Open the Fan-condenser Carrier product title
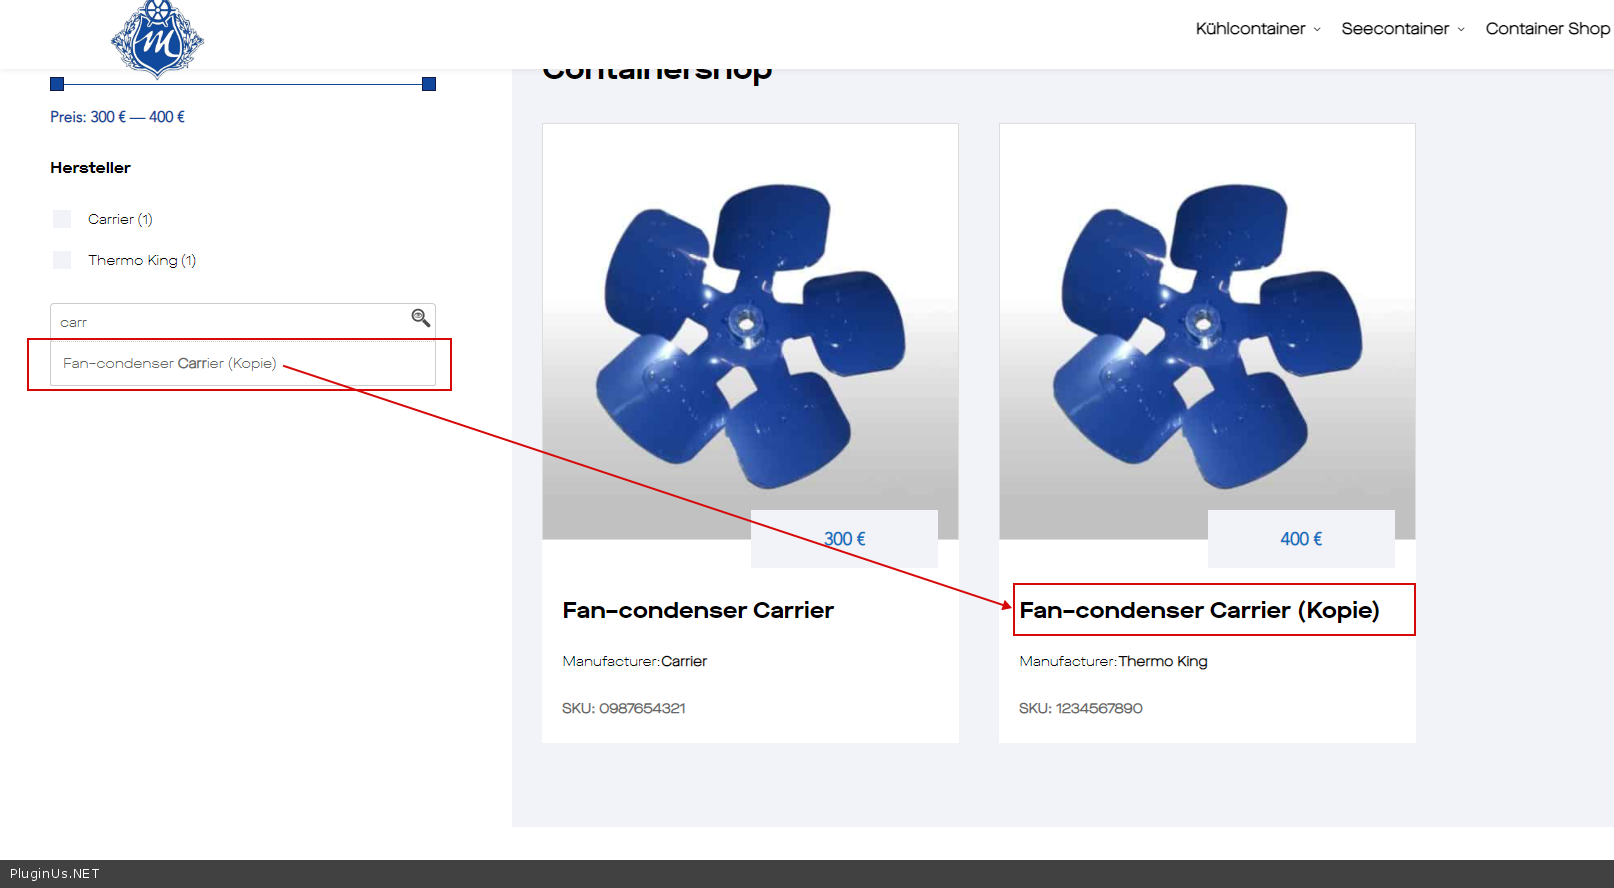 (x=698, y=610)
